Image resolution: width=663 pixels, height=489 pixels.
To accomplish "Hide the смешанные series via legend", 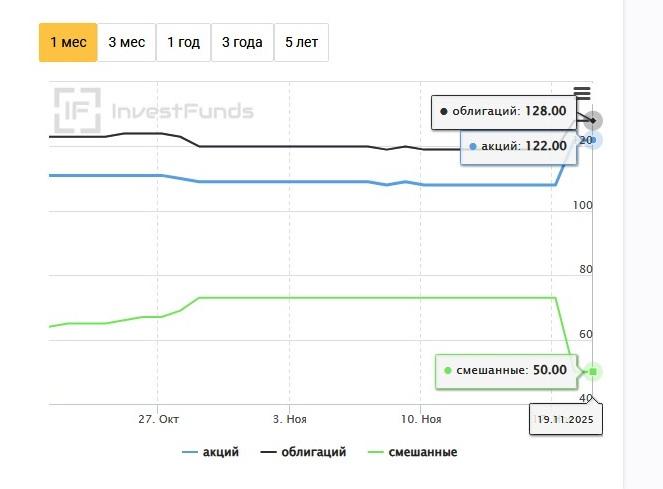I will point(413,452).
